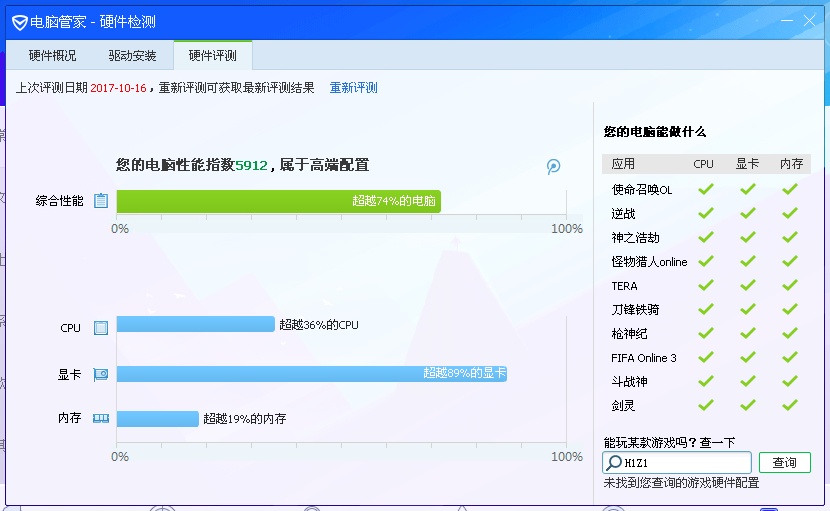
Task: Minimize the 硬件检测 window
Action: click(787, 21)
